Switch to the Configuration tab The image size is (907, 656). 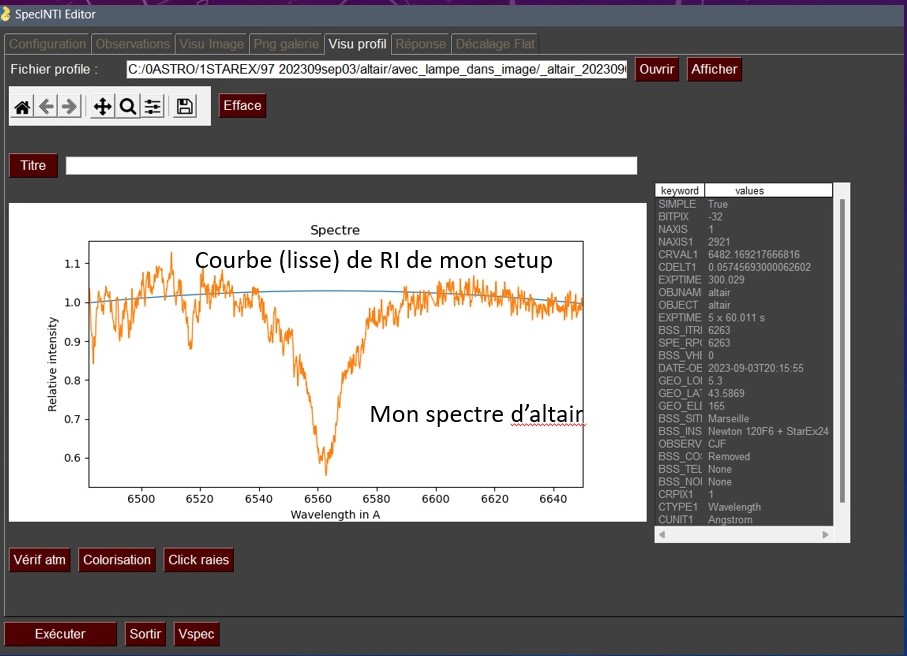click(x=47, y=44)
